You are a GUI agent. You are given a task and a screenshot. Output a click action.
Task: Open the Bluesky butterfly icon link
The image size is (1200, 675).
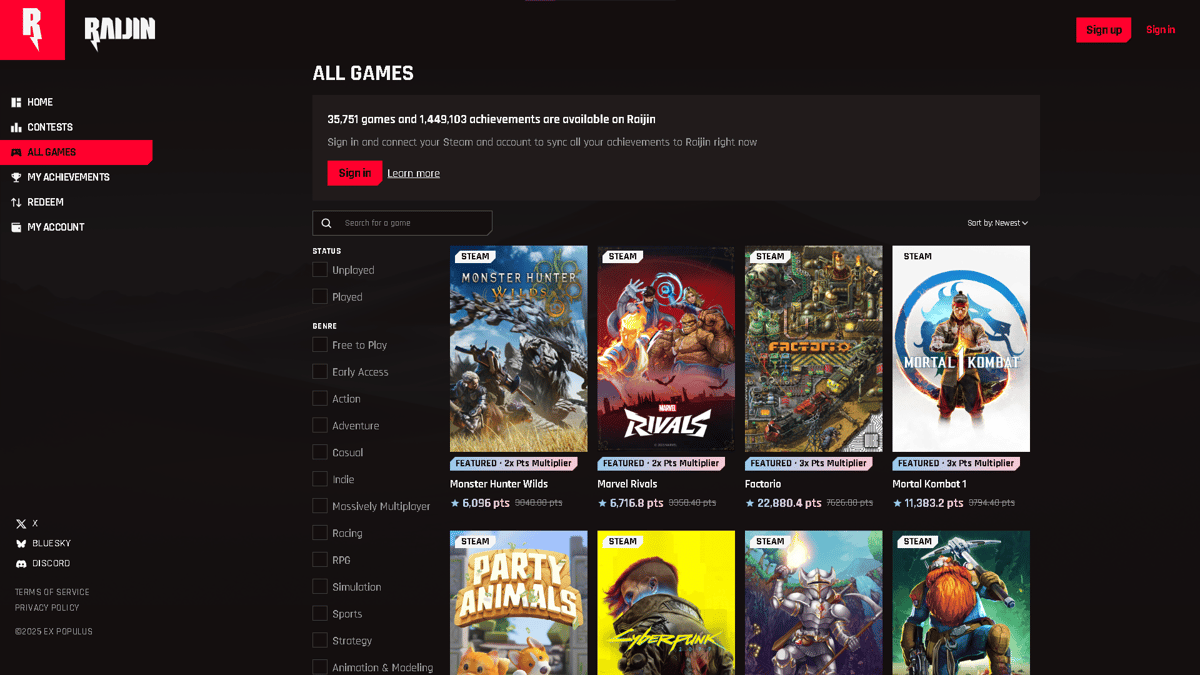coord(21,544)
